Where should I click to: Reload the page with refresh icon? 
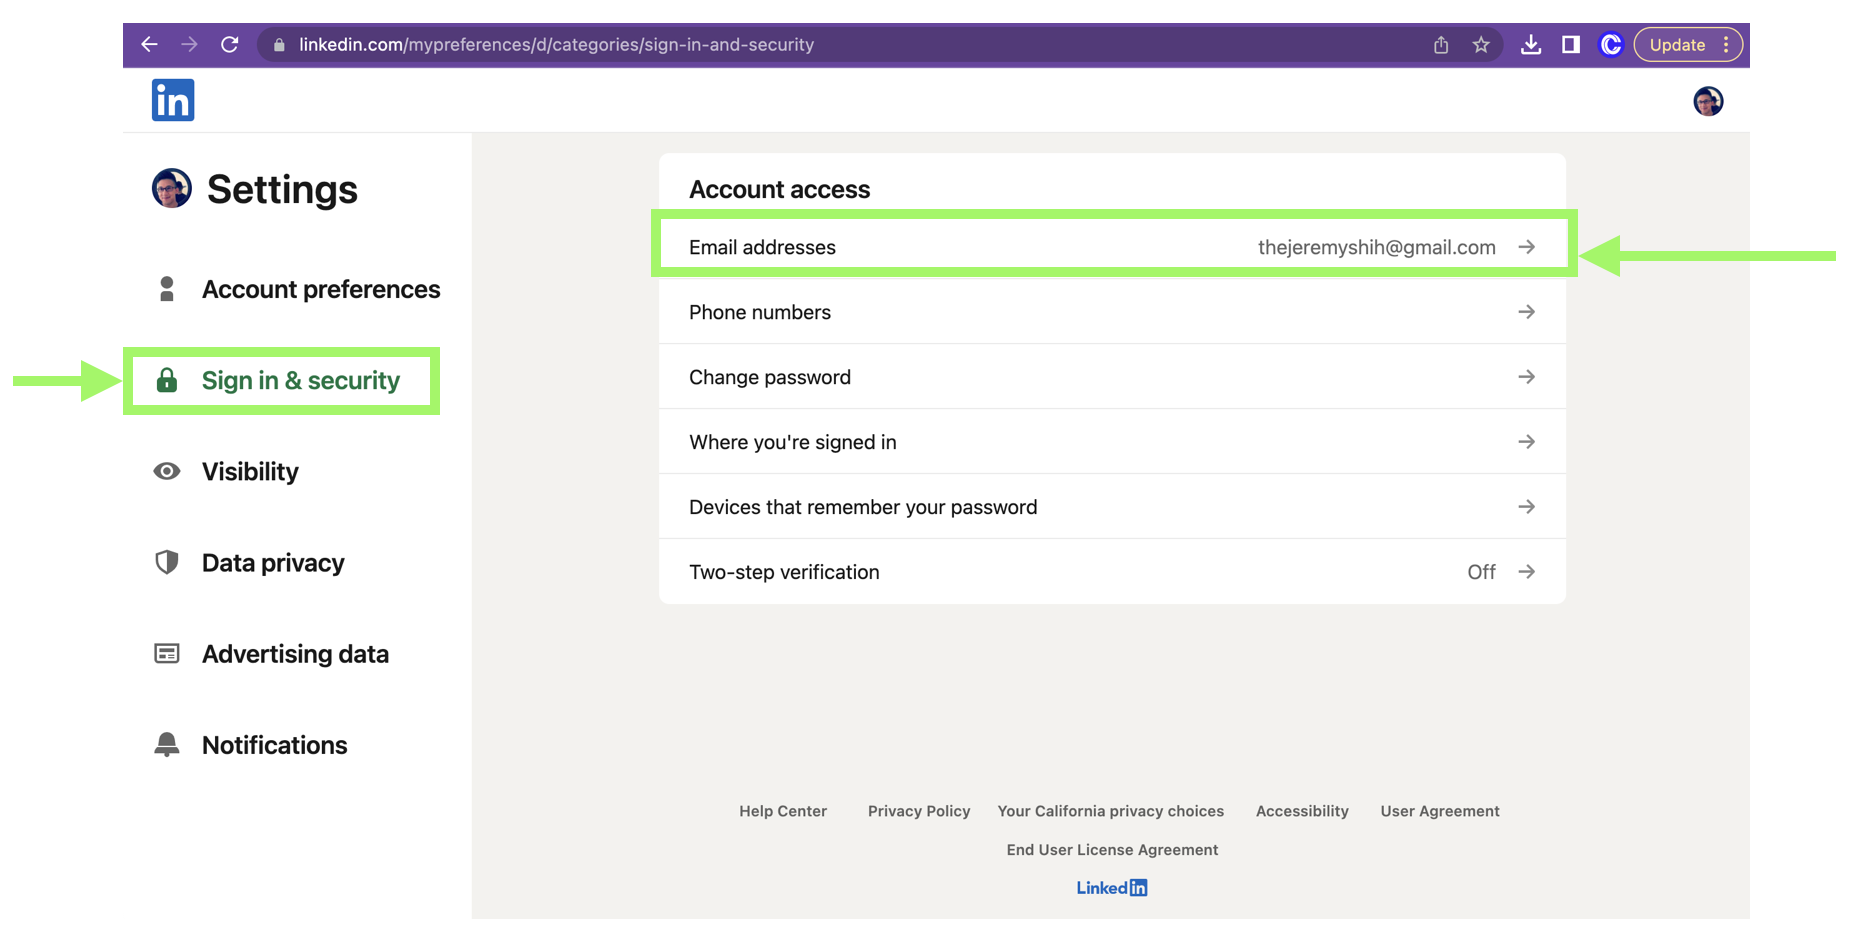point(230,45)
